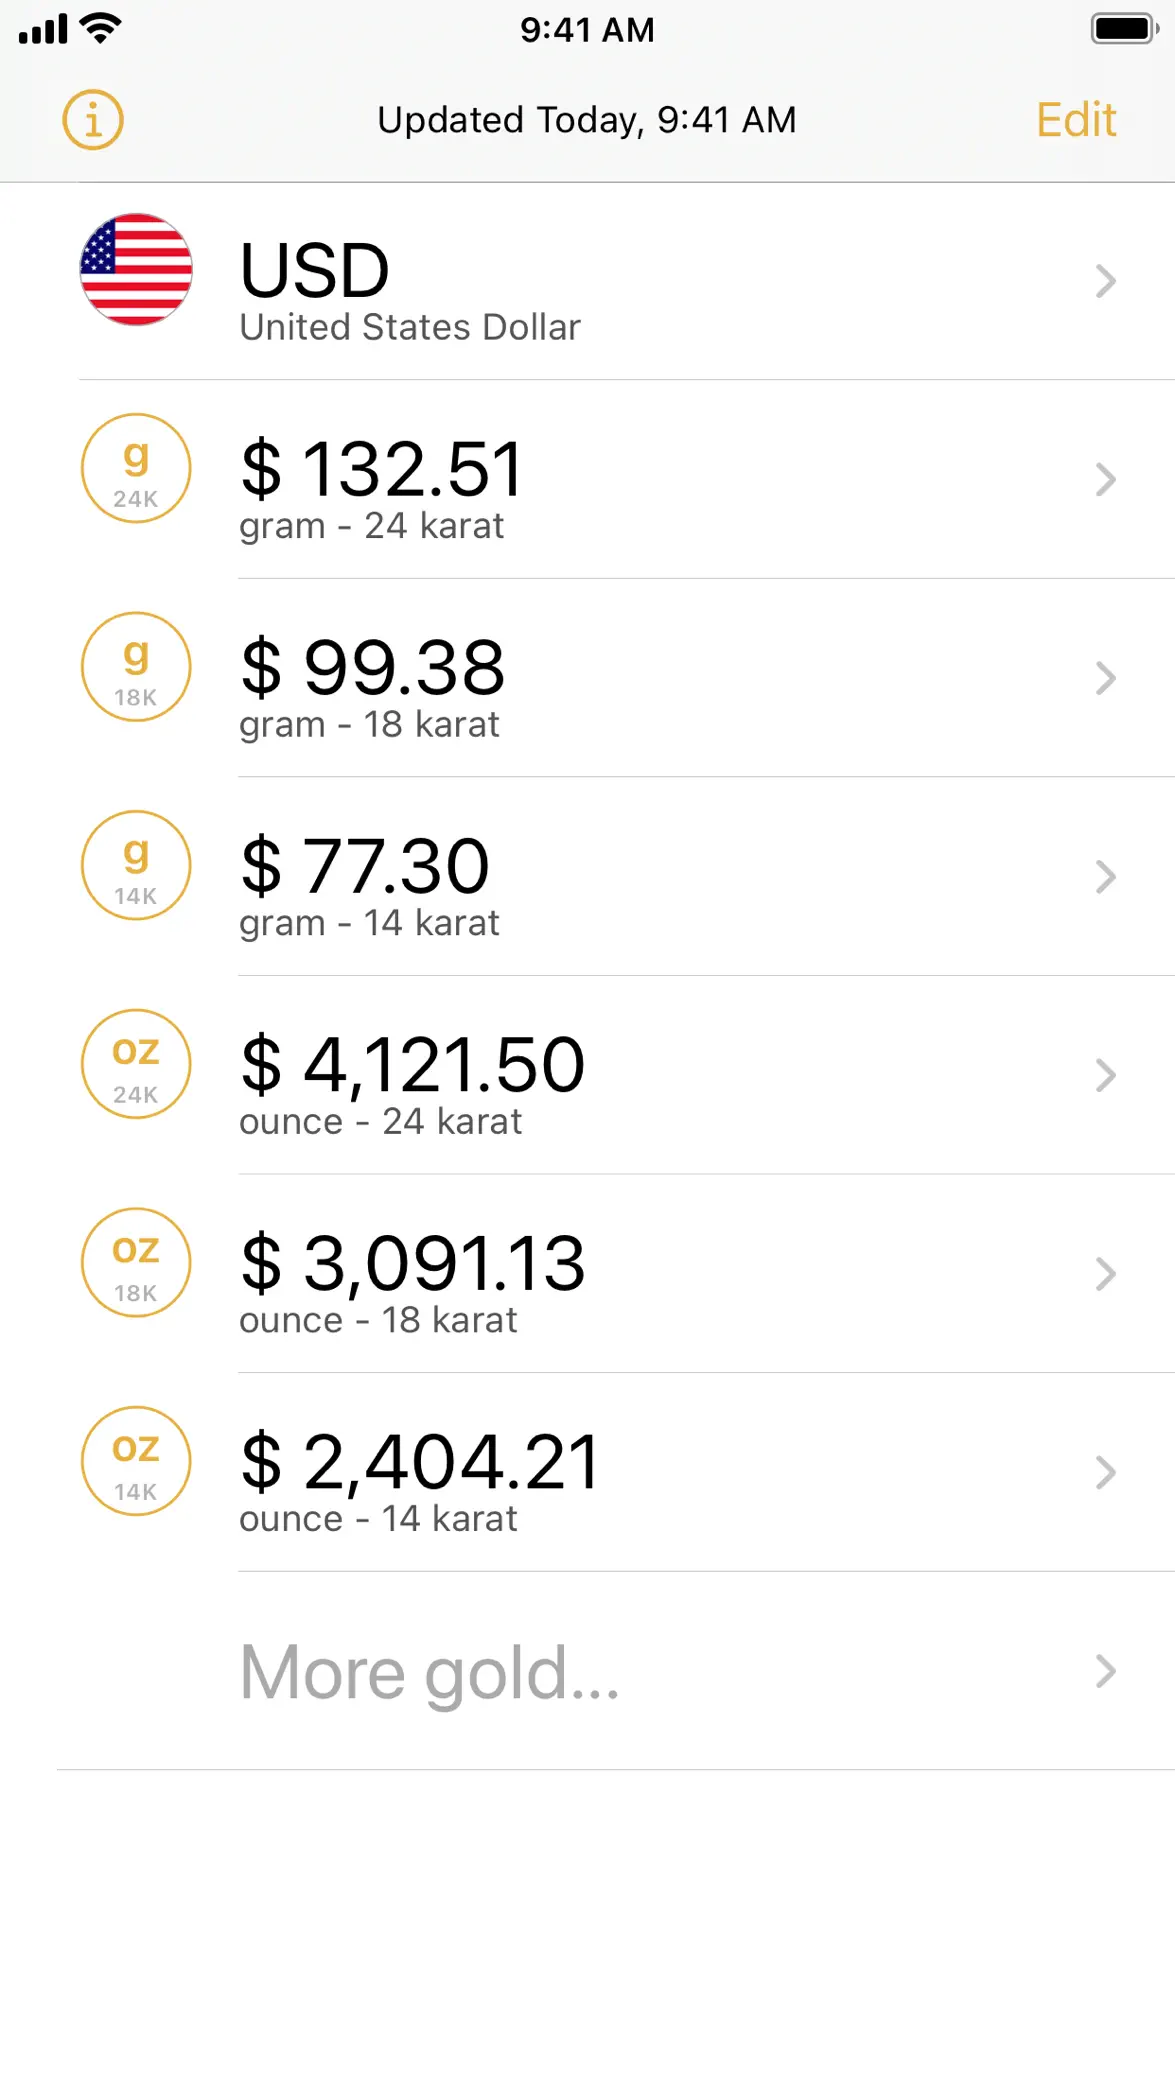Select the gram 18K gold icon
The width and height of the screenshot is (1175, 2088).
tap(136, 667)
